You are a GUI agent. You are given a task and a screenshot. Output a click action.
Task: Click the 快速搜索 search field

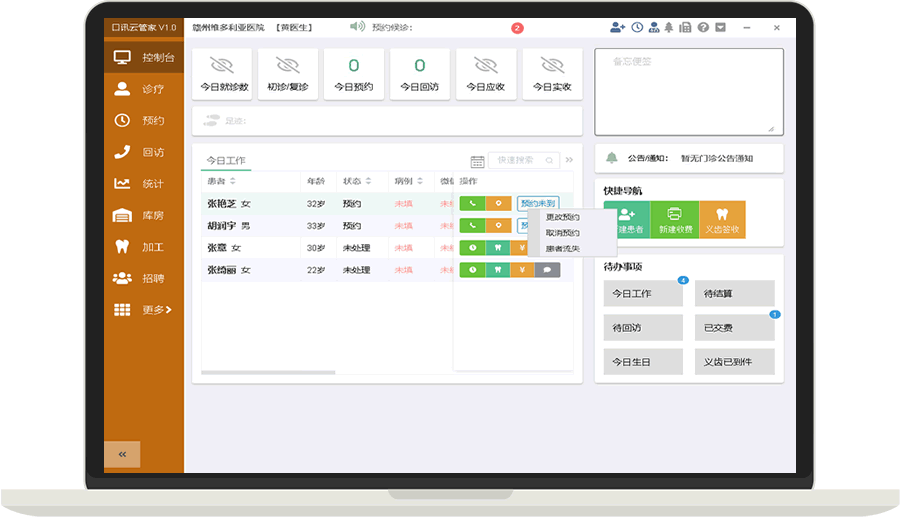point(522,160)
